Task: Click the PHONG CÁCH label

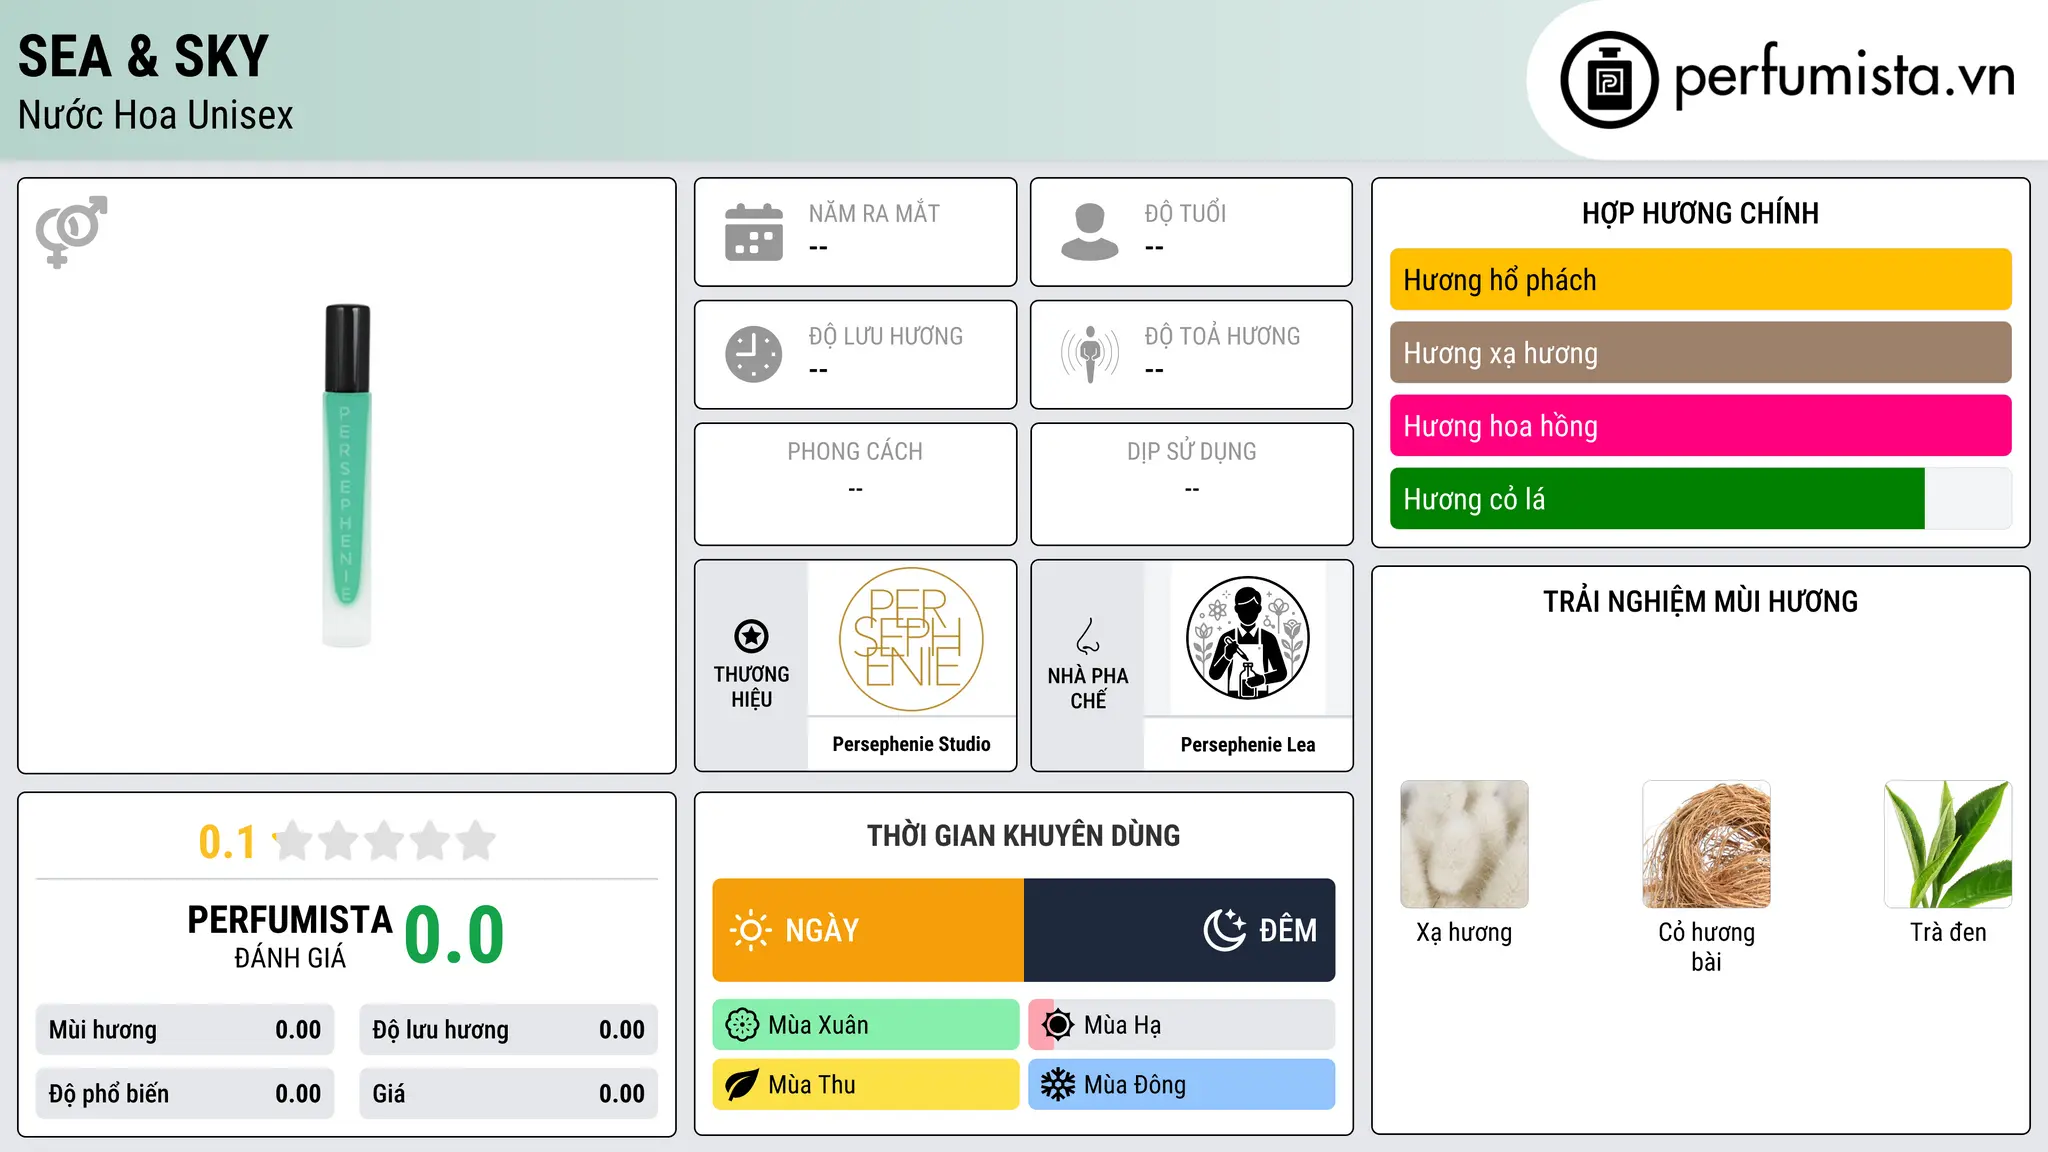Action: point(855,452)
